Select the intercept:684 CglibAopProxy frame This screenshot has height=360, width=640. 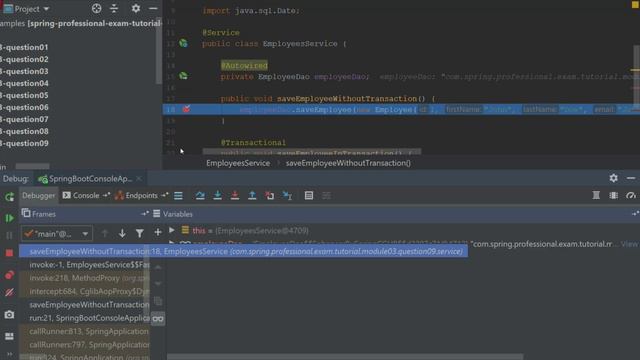tap(85, 291)
